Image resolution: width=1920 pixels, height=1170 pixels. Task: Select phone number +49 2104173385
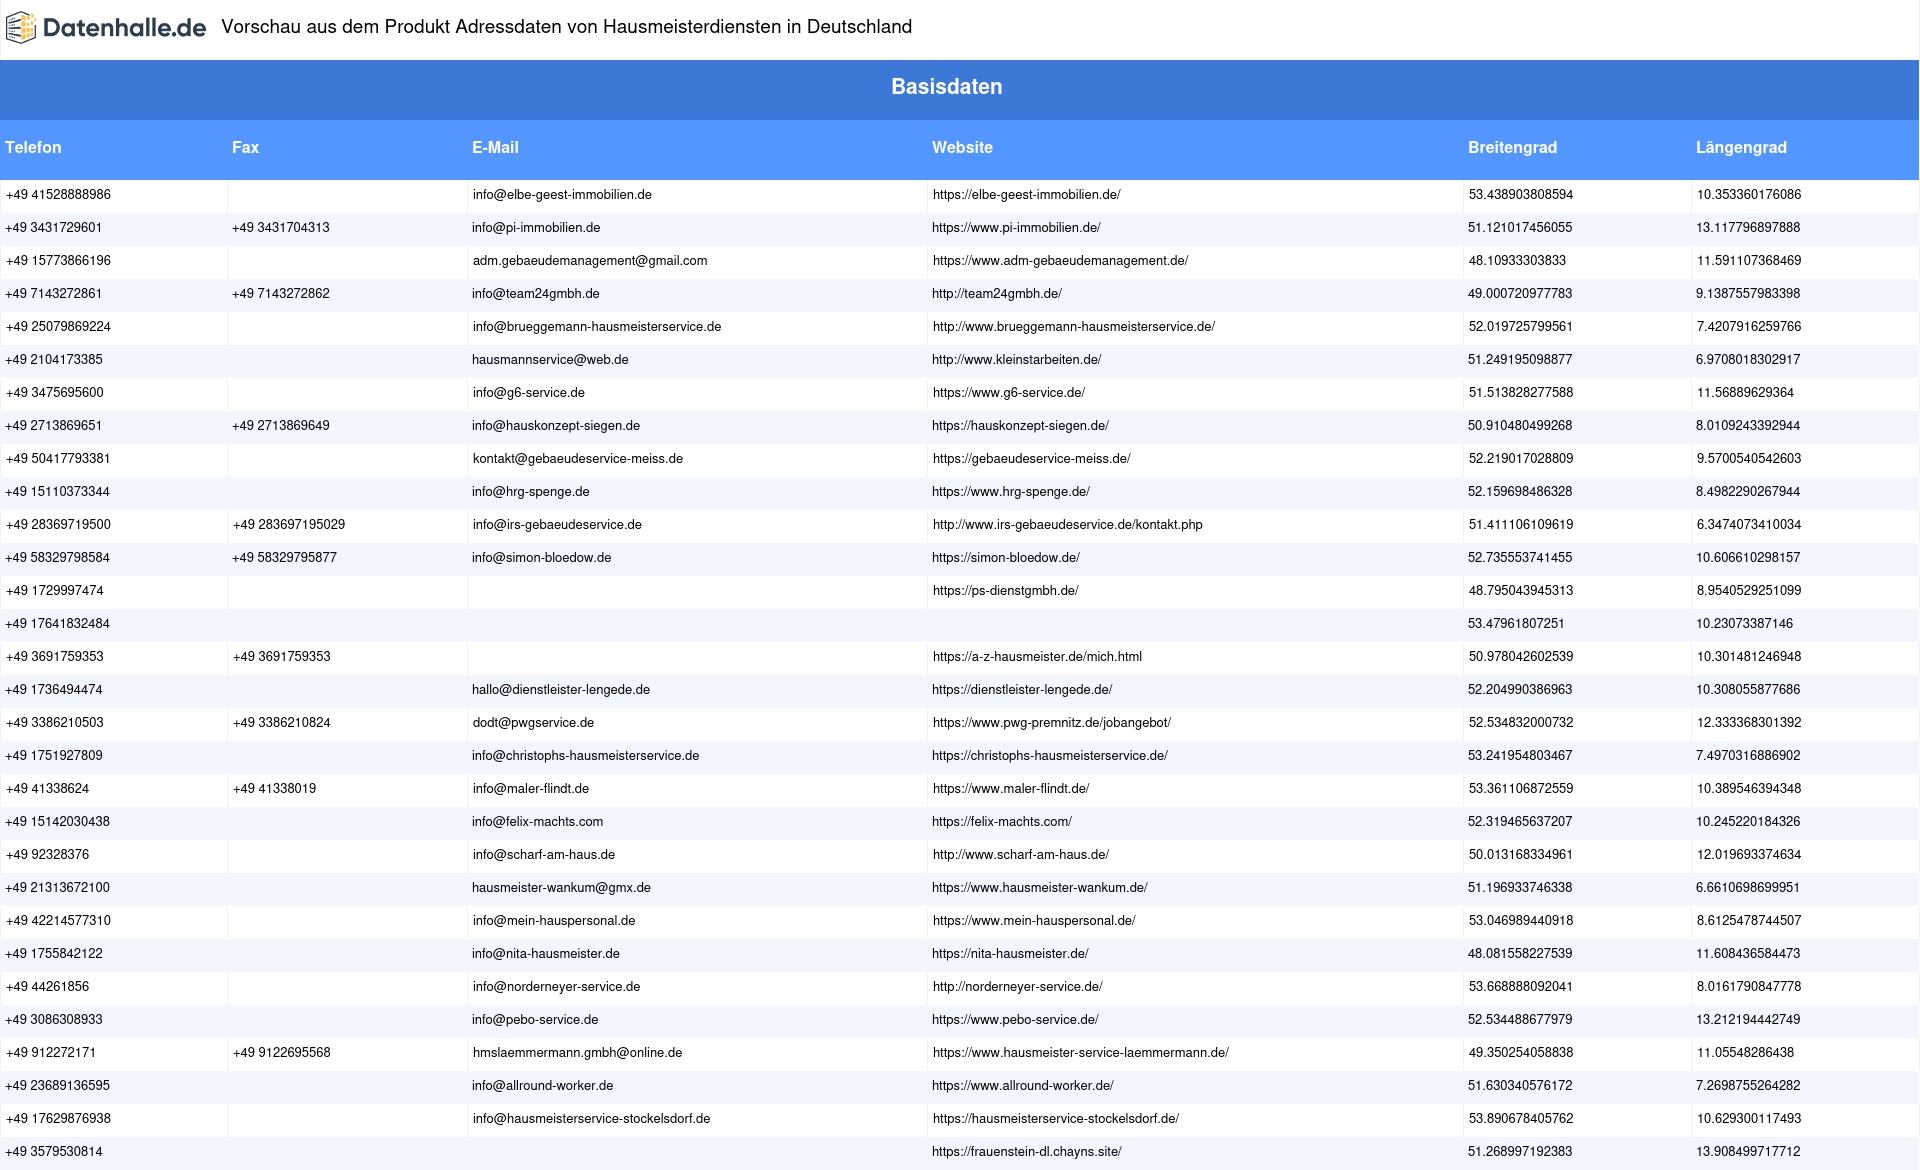[54, 360]
